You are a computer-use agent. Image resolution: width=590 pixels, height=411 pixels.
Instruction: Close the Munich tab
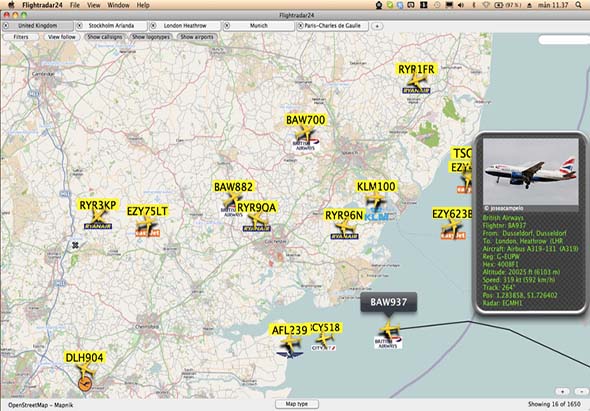pyautogui.click(x=227, y=26)
